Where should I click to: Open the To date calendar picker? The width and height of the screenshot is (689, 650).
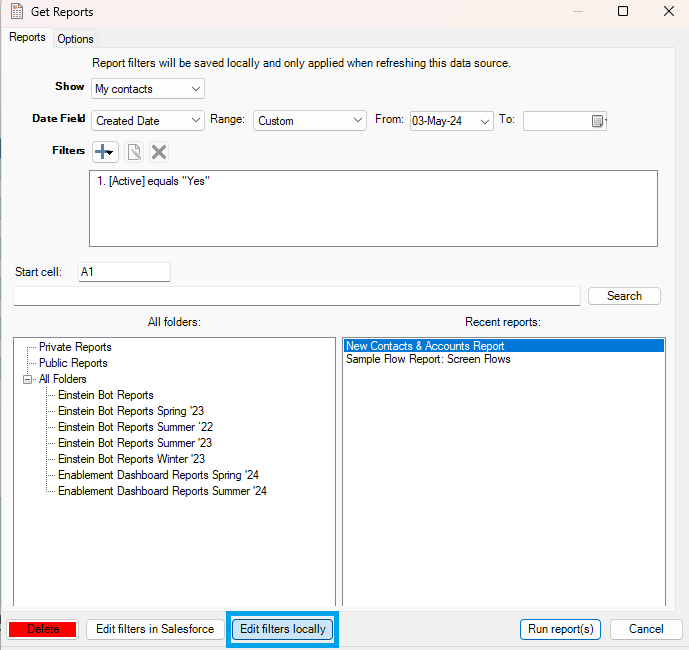coord(597,121)
